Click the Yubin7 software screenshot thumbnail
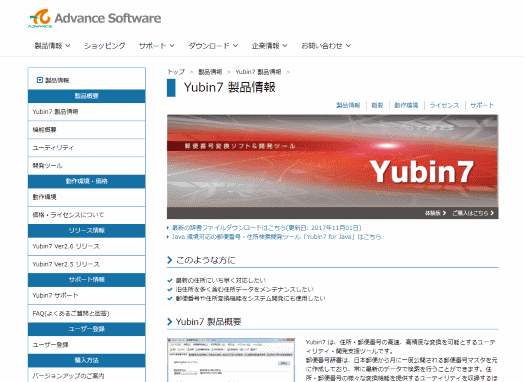The width and height of the screenshot is (525, 382). click(231, 360)
